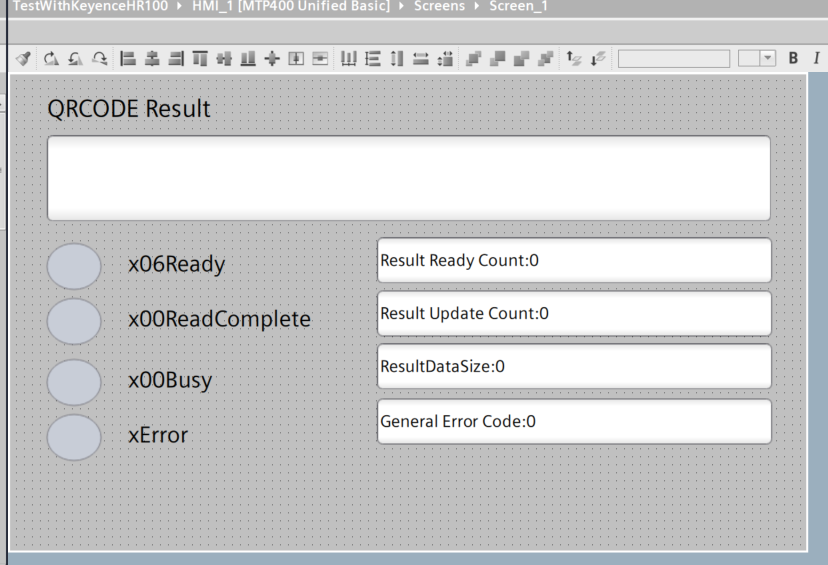Image resolution: width=828 pixels, height=565 pixels.
Task: Distribute objects vertically with equal spacing
Action: 373,58
